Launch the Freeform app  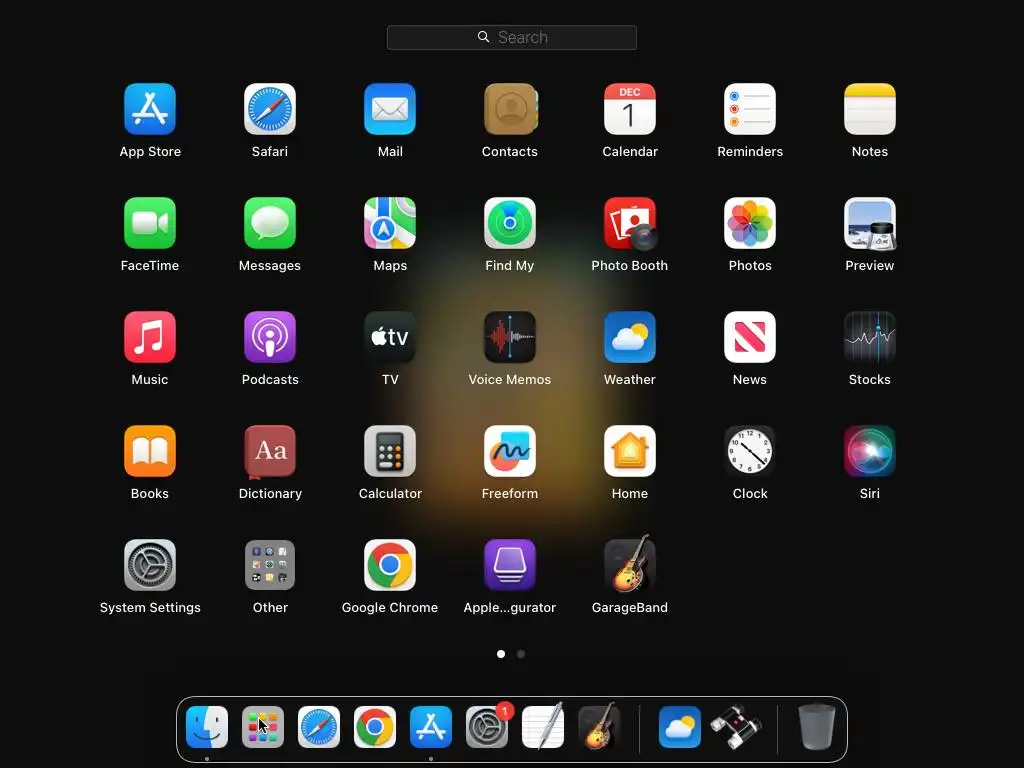510,451
